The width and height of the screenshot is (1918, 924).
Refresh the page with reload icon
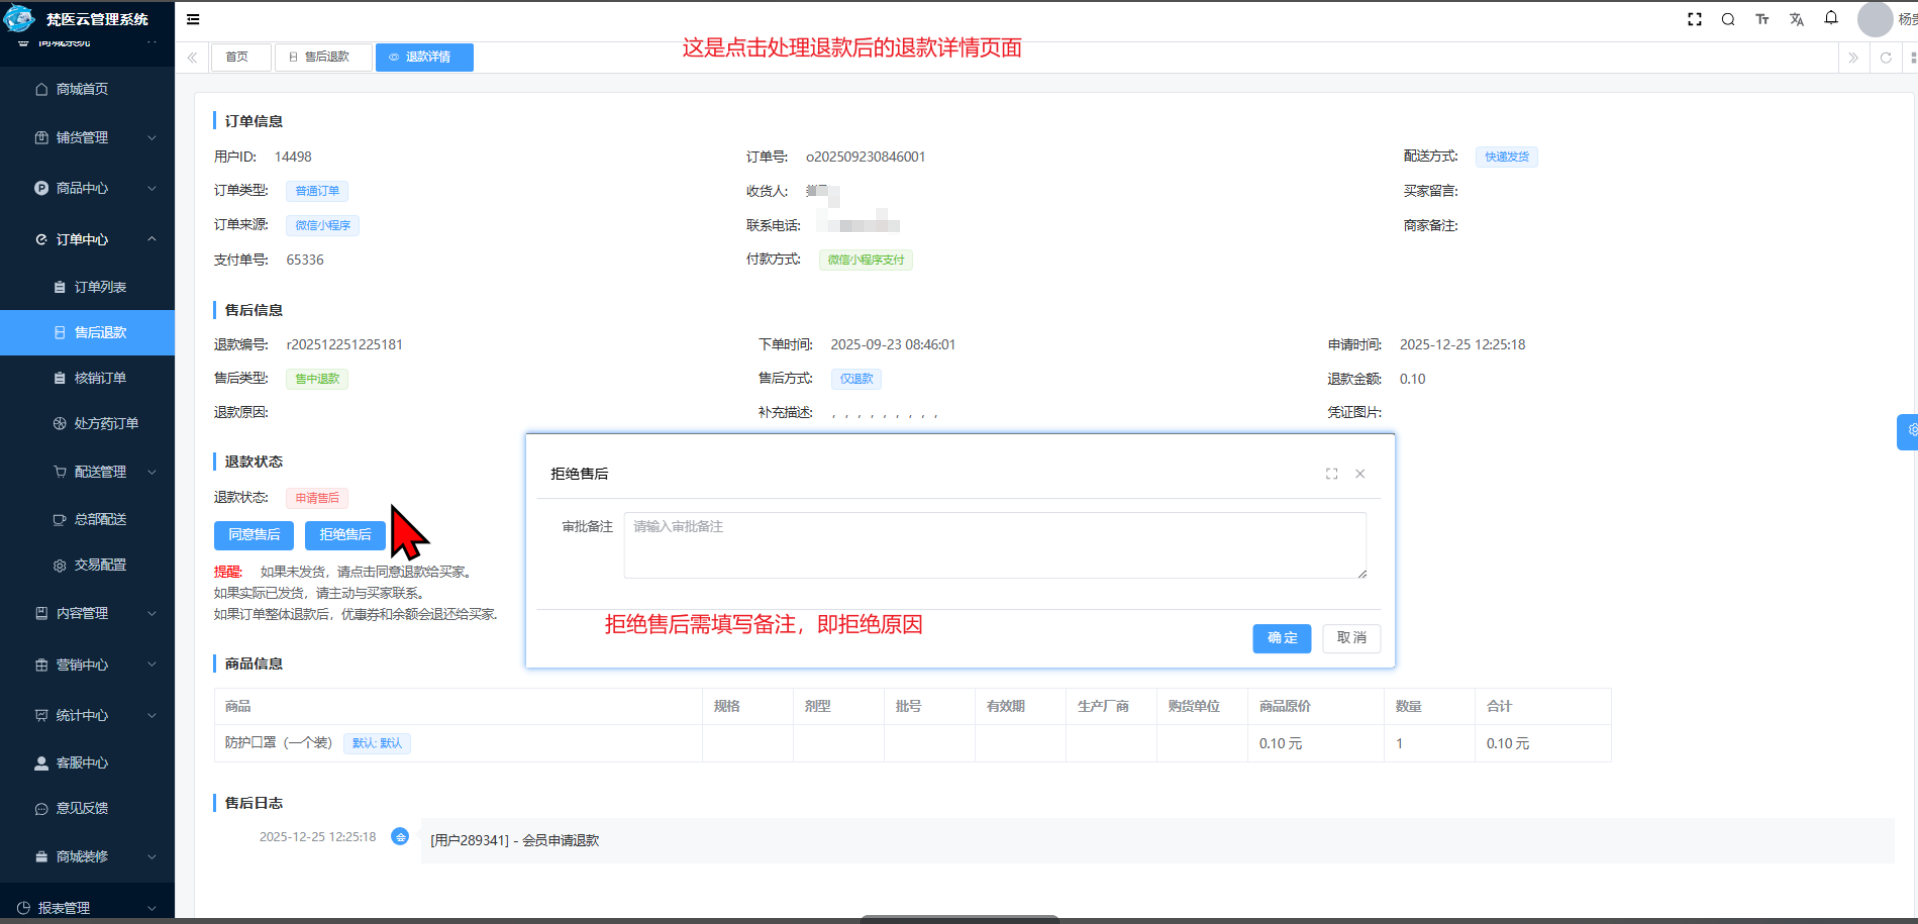point(1885,57)
